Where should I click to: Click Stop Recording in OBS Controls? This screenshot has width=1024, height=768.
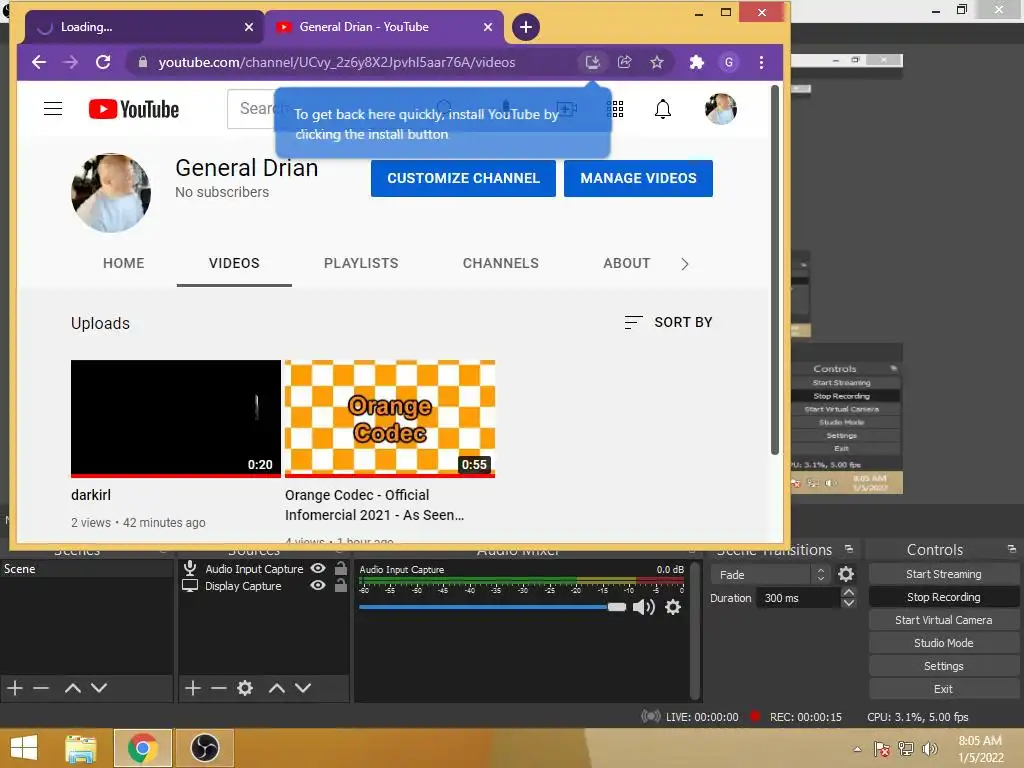click(944, 597)
